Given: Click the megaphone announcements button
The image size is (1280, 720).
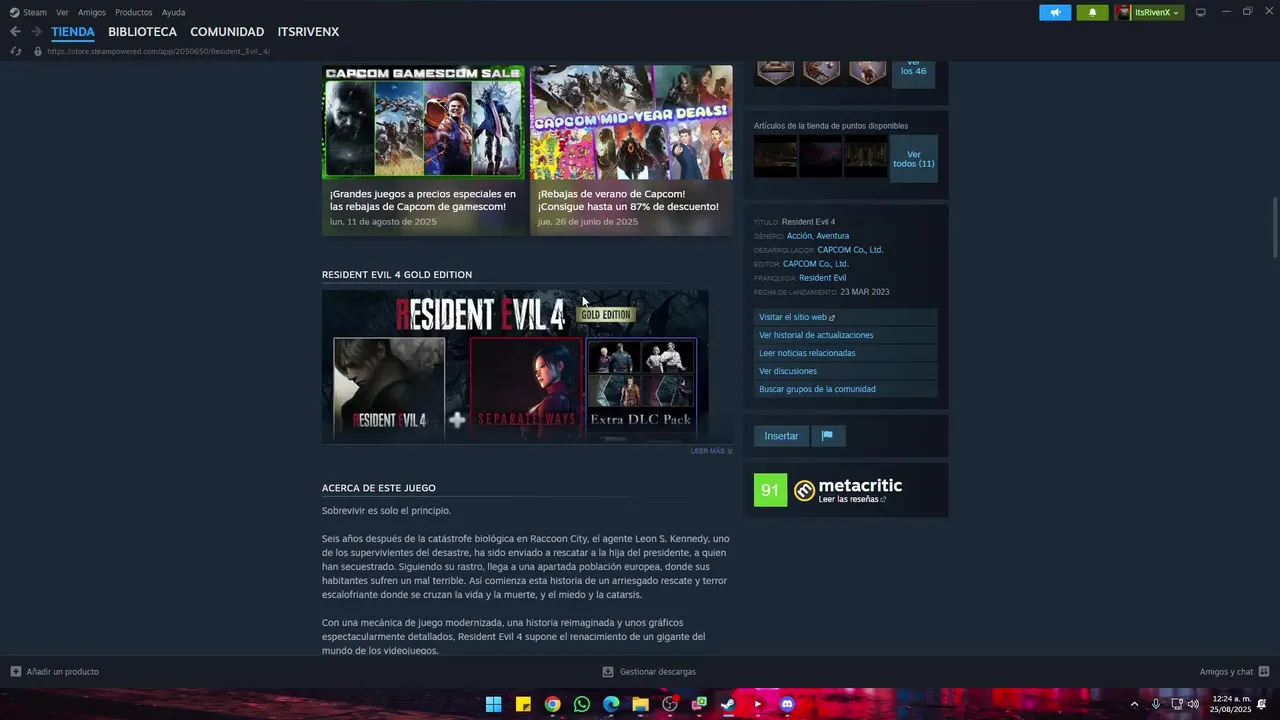Looking at the screenshot, I should (1055, 12).
